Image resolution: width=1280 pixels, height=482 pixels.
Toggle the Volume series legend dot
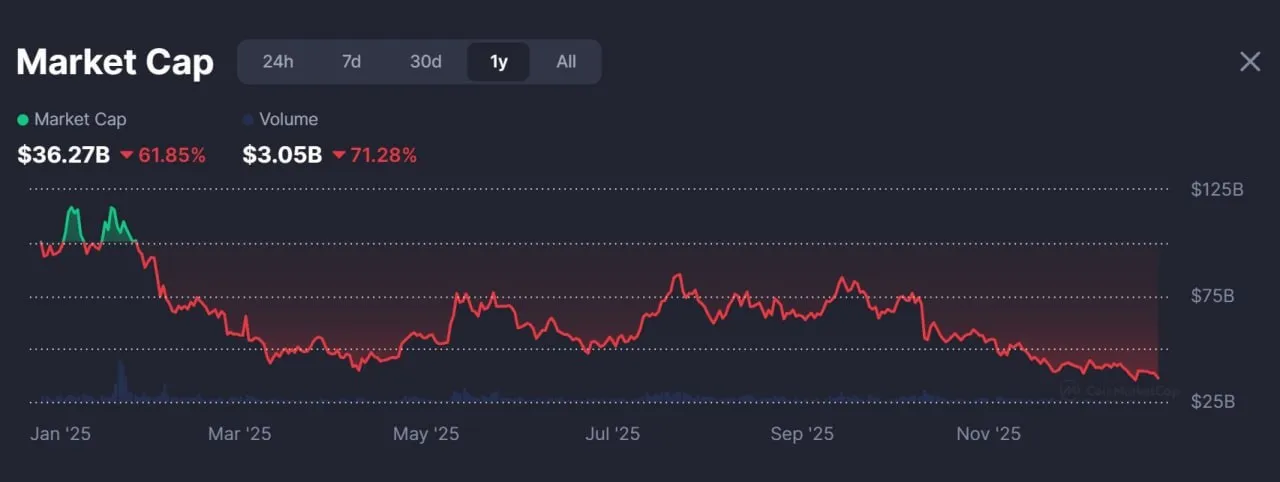coord(248,120)
